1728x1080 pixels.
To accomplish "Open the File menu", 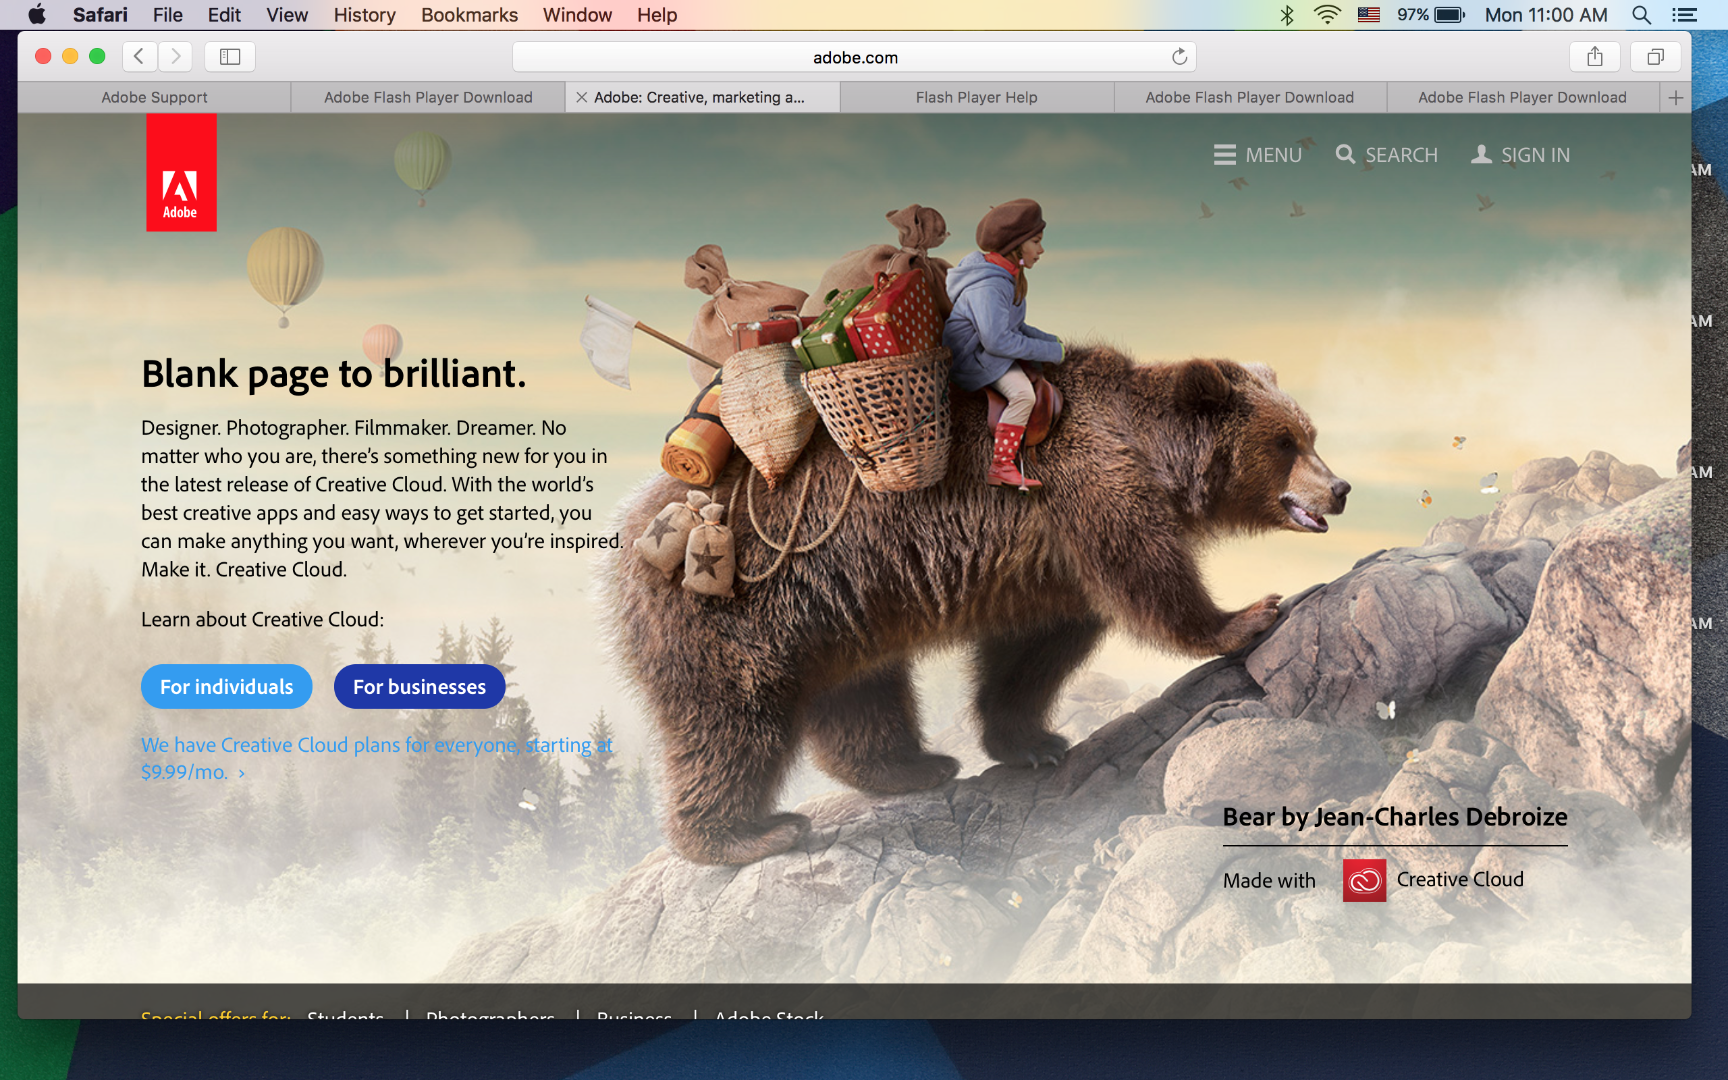I will pyautogui.click(x=168, y=15).
